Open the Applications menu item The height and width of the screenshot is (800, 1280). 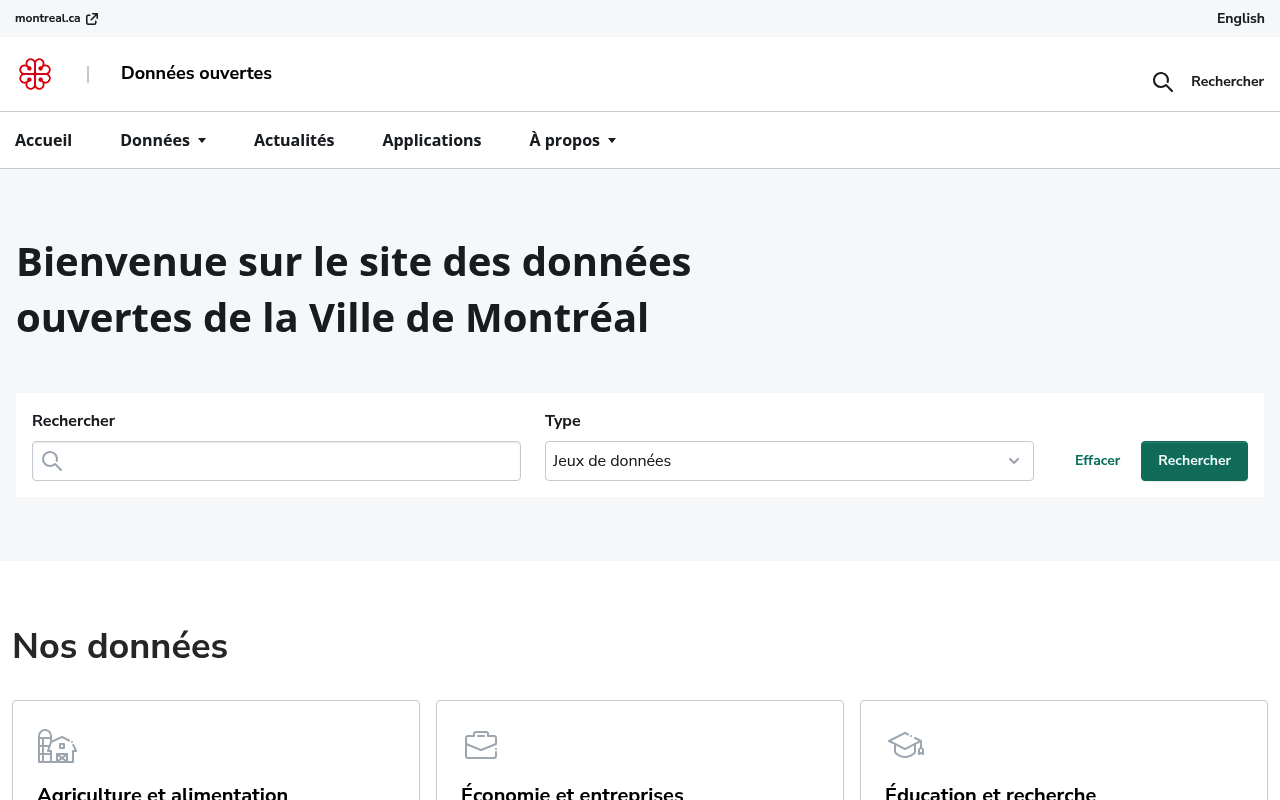click(x=432, y=140)
